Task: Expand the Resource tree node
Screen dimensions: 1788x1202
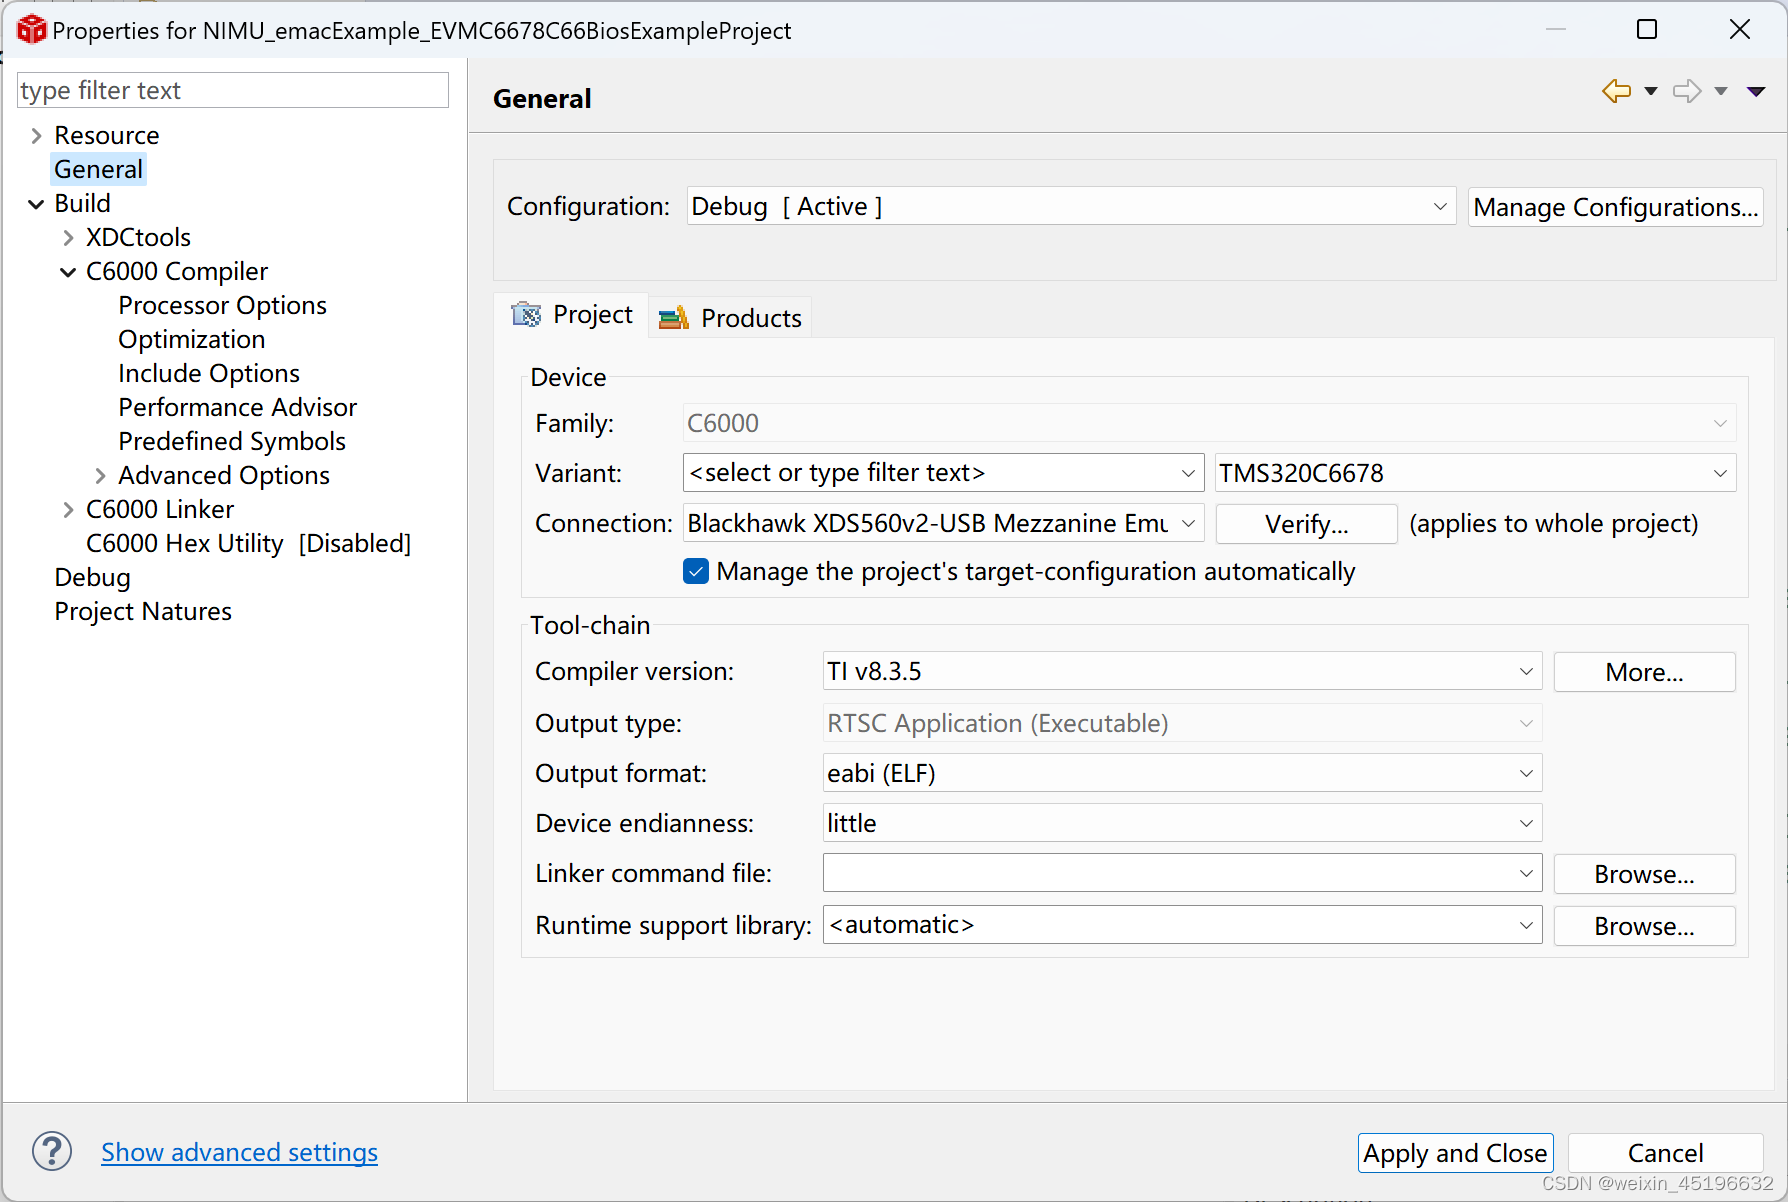Action: (37, 136)
